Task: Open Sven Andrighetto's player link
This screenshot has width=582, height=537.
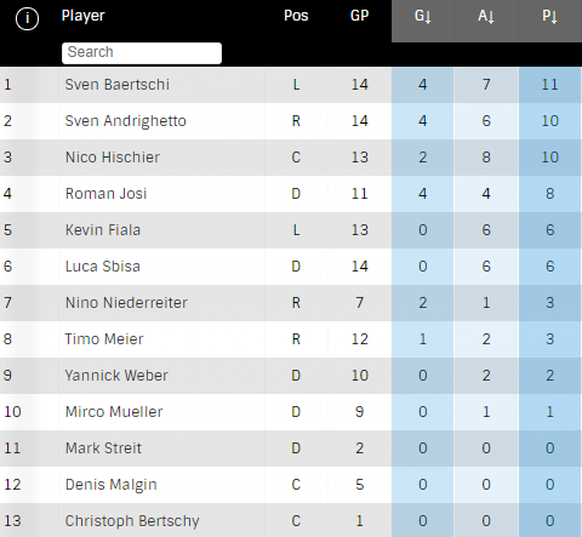Action: [x=125, y=121]
